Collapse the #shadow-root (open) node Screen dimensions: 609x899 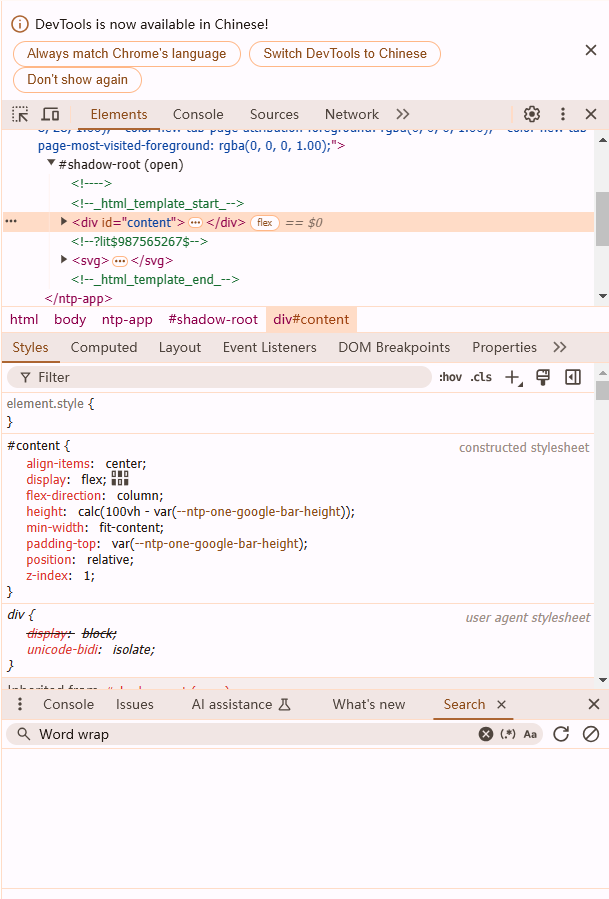click(51, 163)
